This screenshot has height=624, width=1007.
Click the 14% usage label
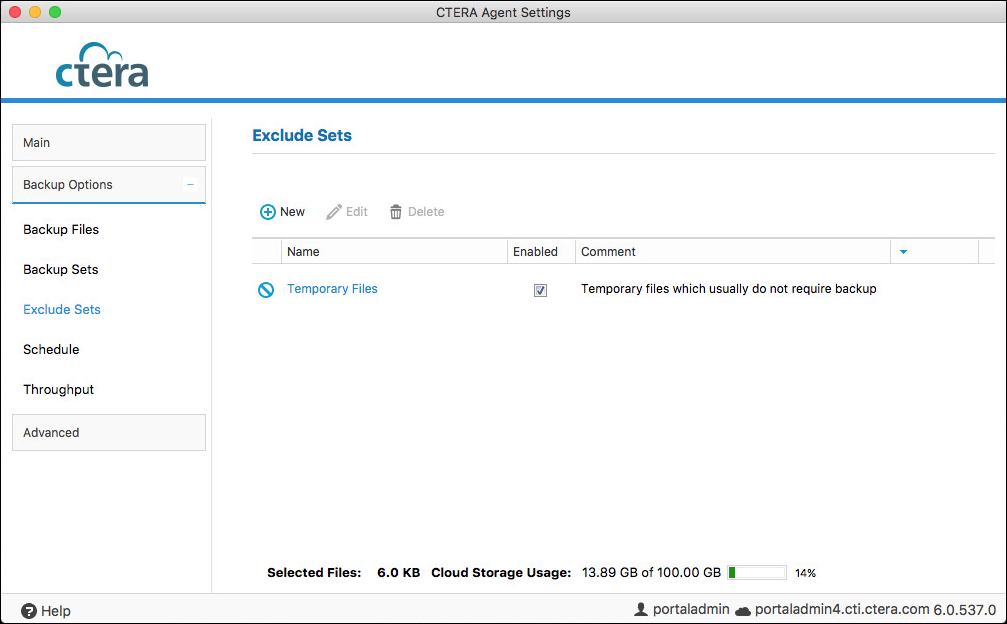click(x=805, y=573)
